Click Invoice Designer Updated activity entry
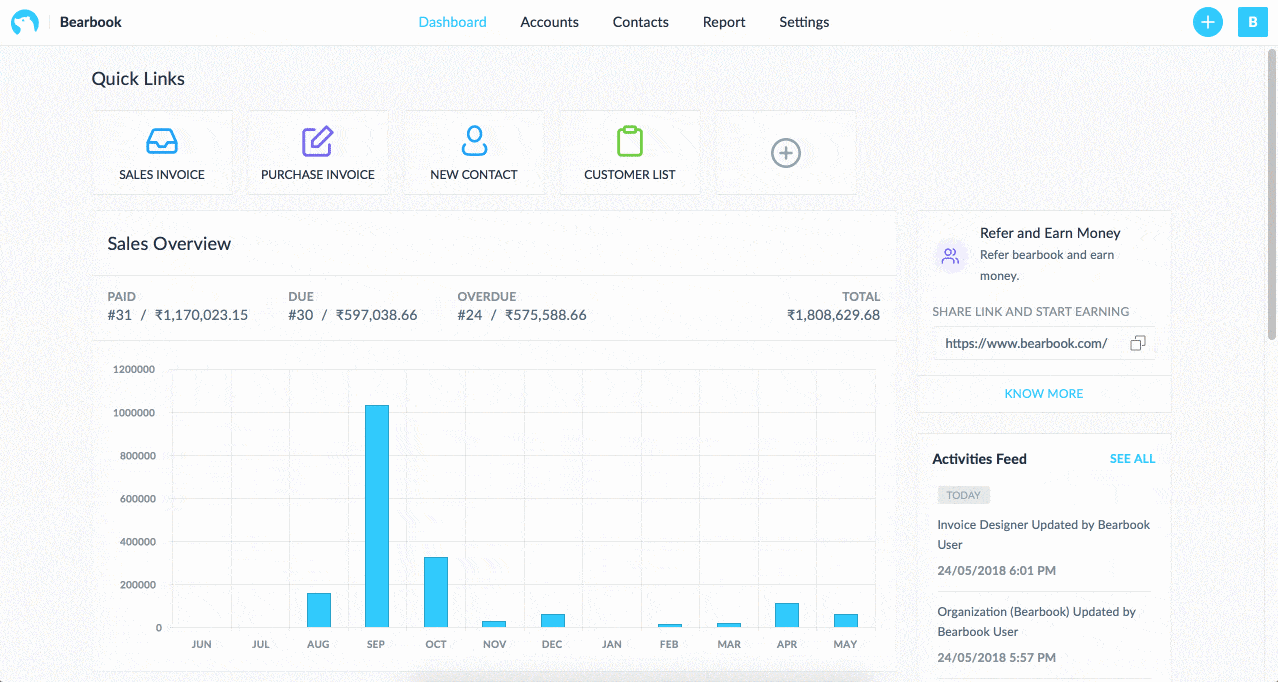 click(x=1043, y=535)
